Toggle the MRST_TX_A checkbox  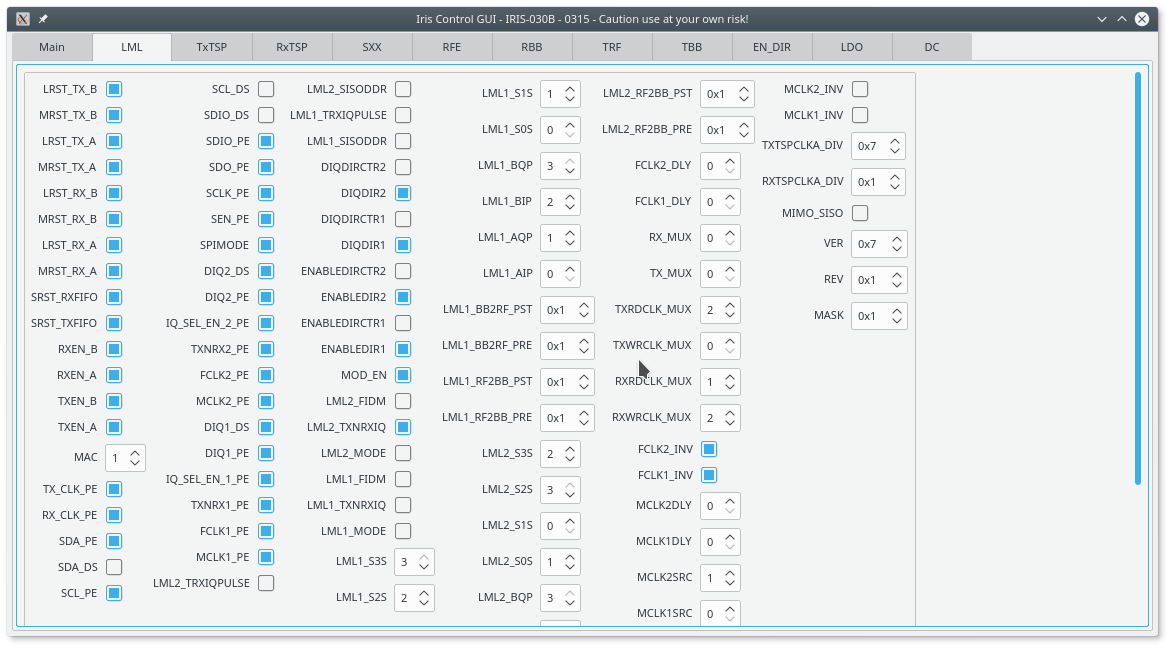[x=114, y=167]
